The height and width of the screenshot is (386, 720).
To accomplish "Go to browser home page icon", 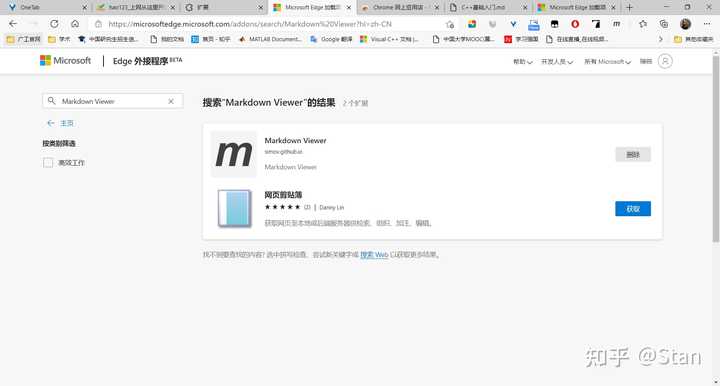I will coord(75,24).
